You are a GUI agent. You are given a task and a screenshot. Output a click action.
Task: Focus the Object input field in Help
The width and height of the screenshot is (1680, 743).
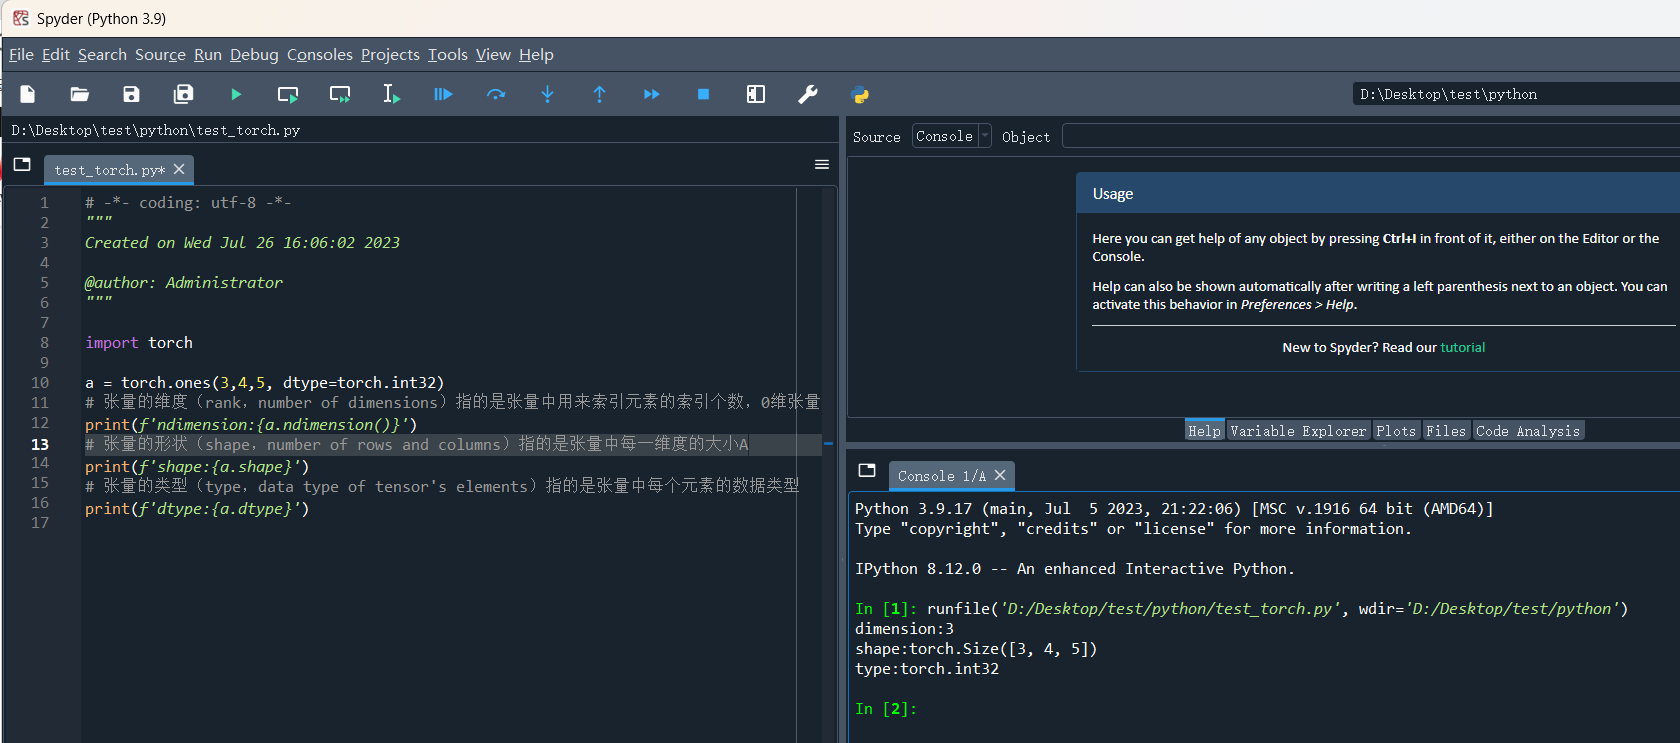click(1370, 136)
